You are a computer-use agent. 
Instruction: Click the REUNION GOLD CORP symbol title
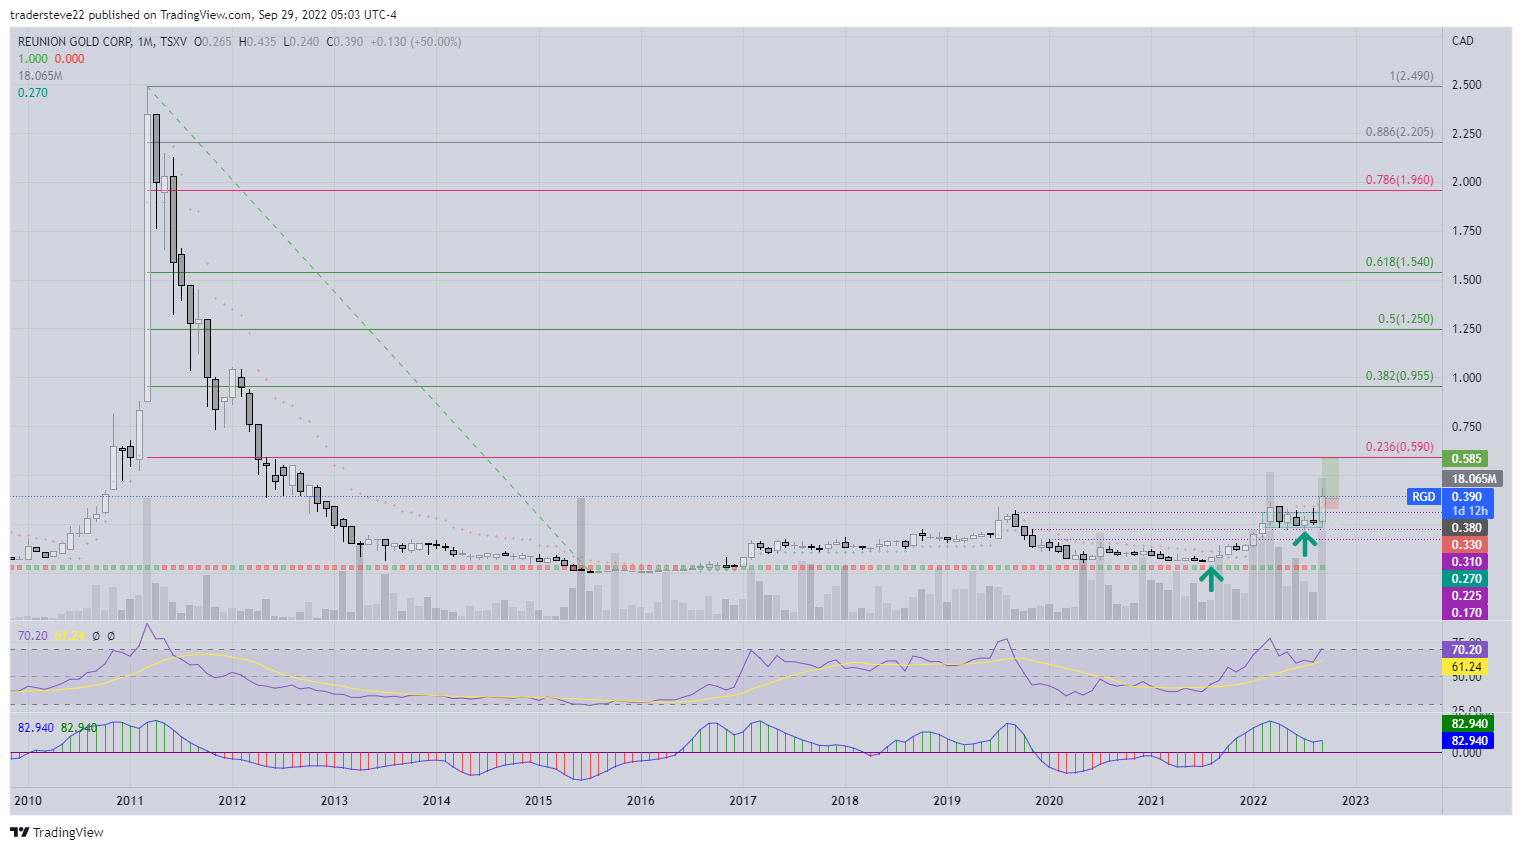pyautogui.click(x=75, y=42)
